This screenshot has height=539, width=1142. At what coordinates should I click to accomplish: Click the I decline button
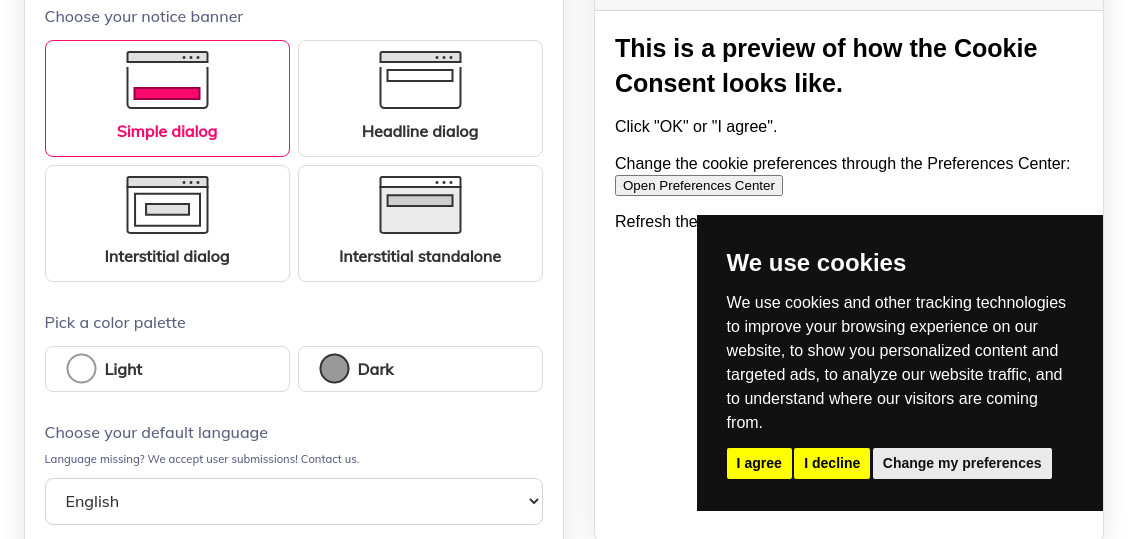(x=832, y=463)
